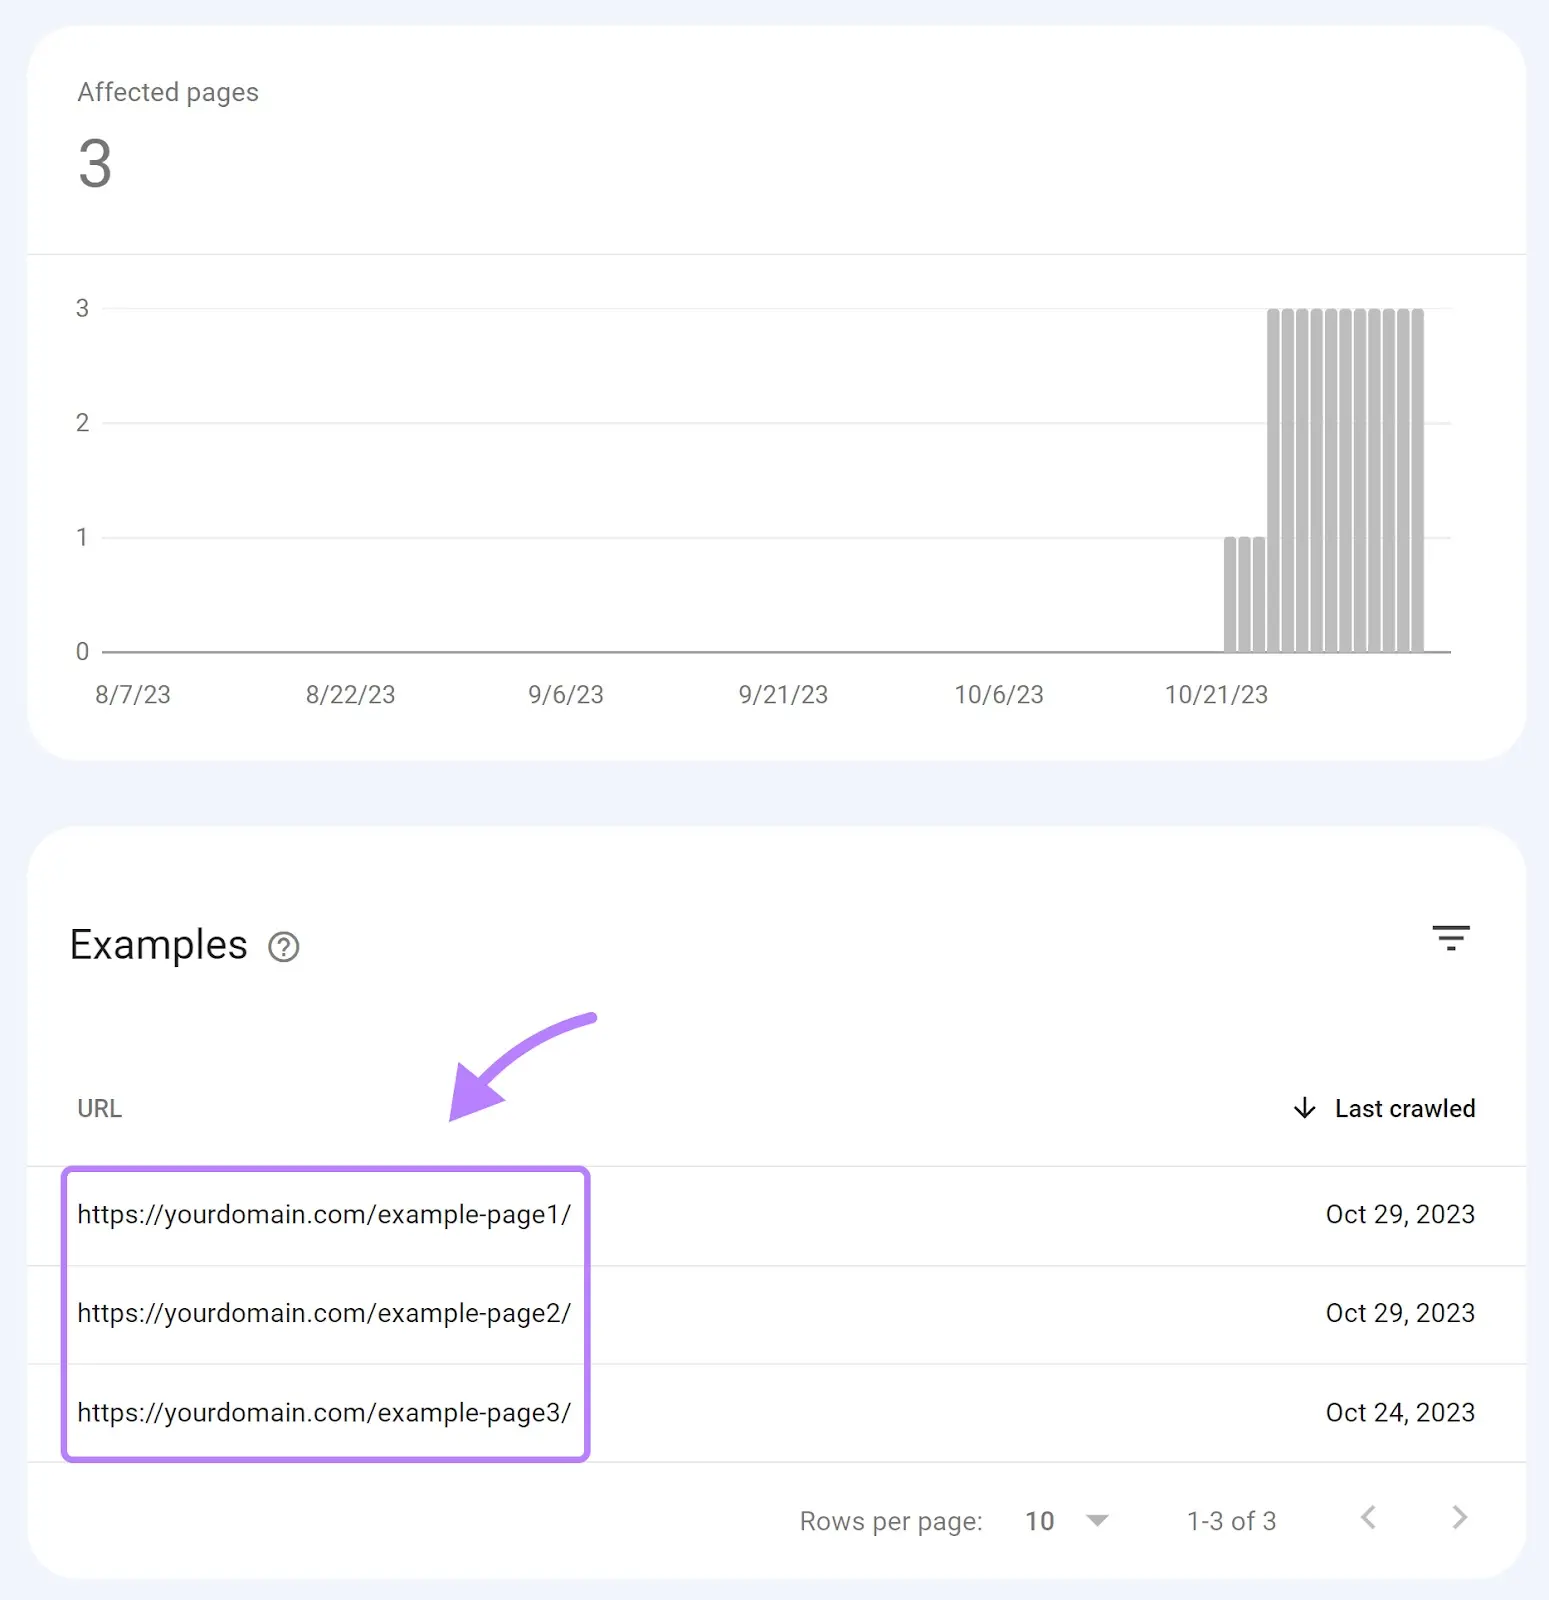Sort by the Last crawled column header
The image size is (1549, 1600).
click(1404, 1108)
